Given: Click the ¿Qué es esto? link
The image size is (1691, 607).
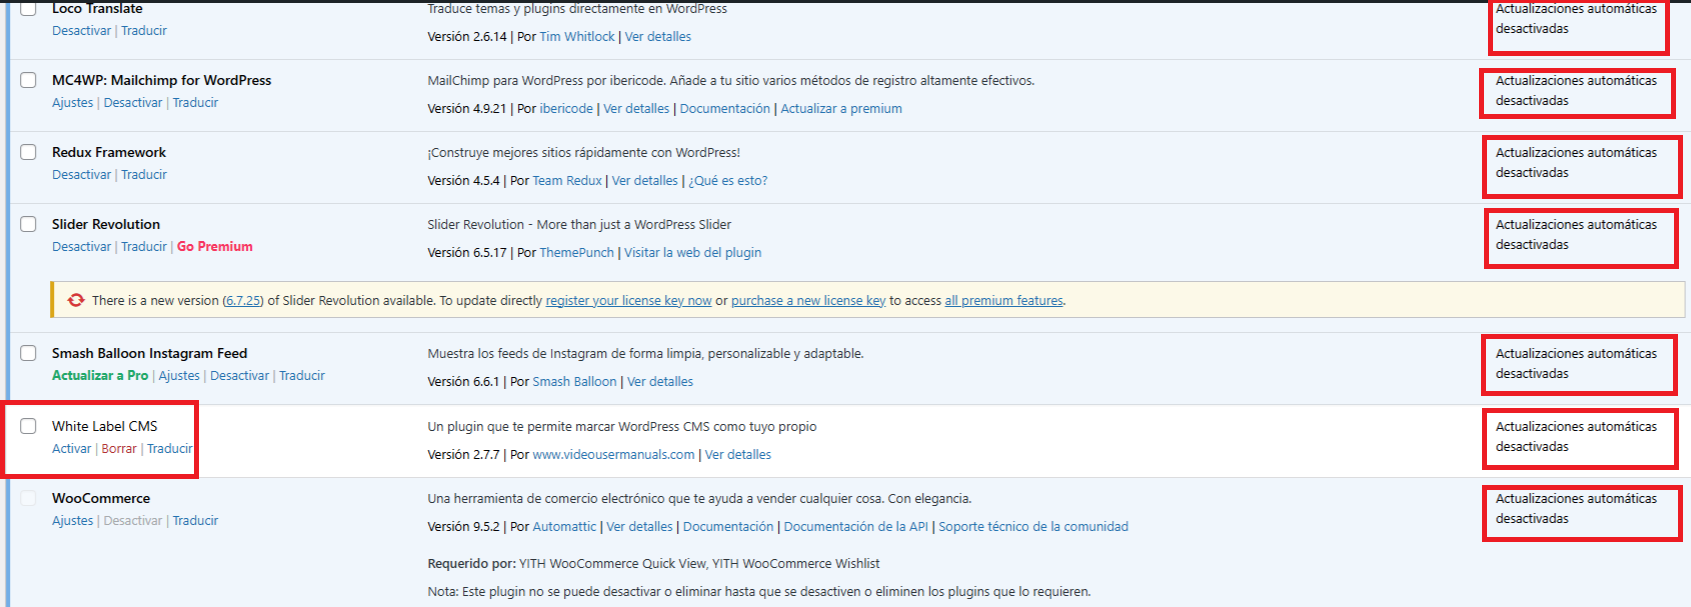Looking at the screenshot, I should coord(728,181).
